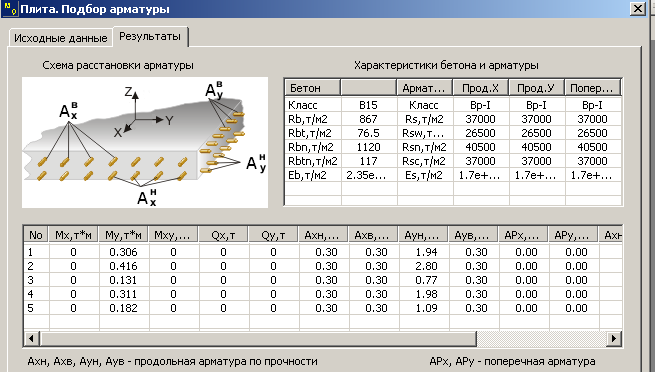Click the No column header

click(x=36, y=235)
